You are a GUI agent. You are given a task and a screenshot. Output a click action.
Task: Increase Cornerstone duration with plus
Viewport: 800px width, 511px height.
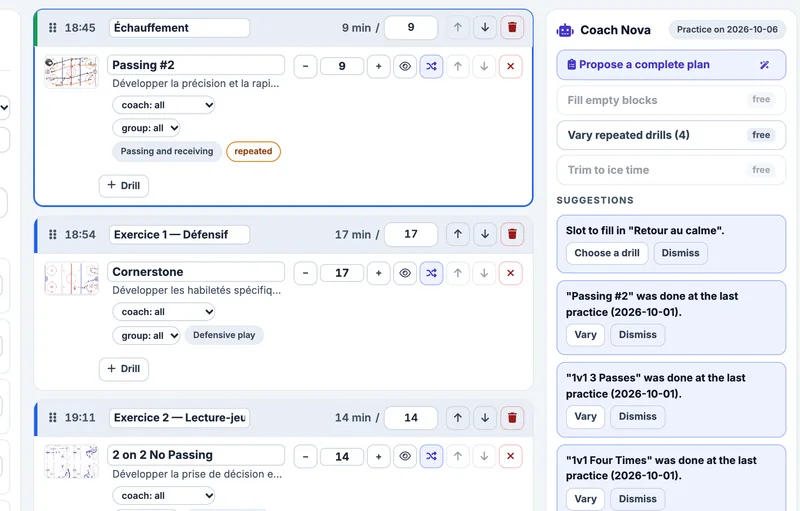pos(379,273)
